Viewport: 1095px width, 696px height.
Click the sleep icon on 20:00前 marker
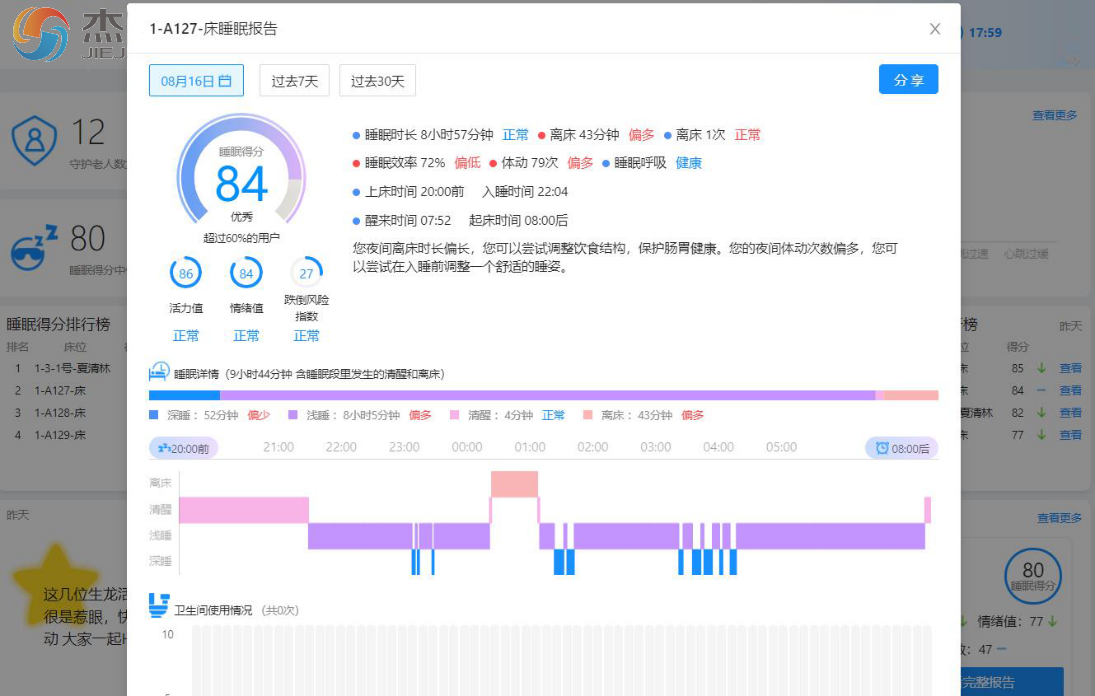163,448
